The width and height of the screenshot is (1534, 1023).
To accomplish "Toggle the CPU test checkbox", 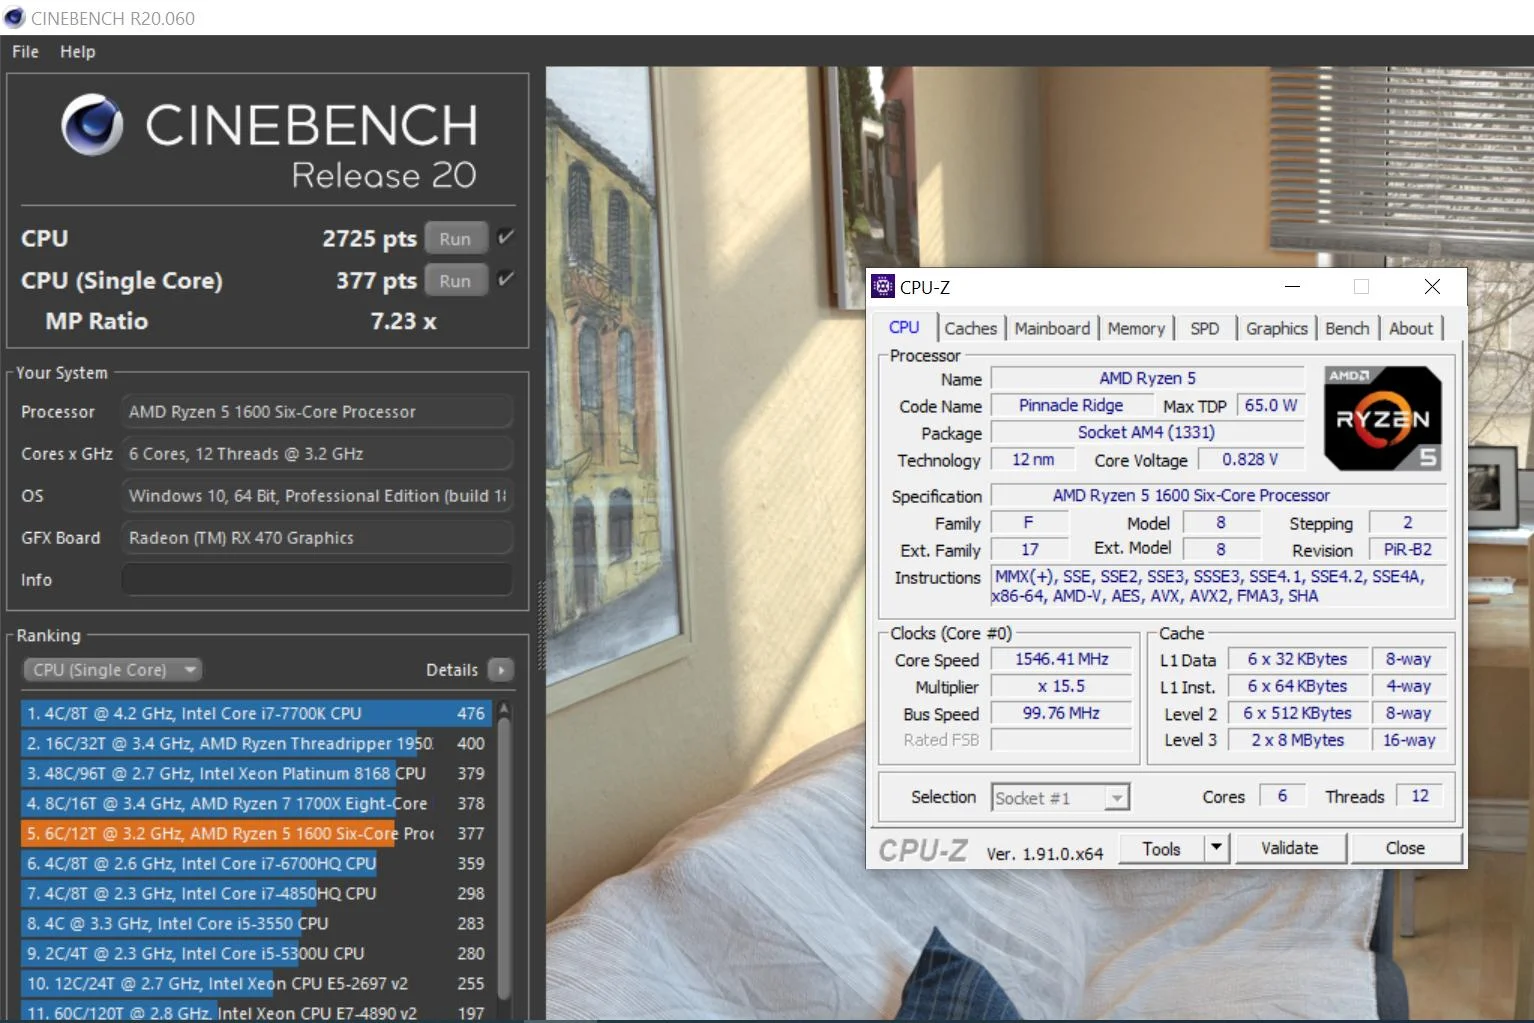I will pyautogui.click(x=506, y=237).
